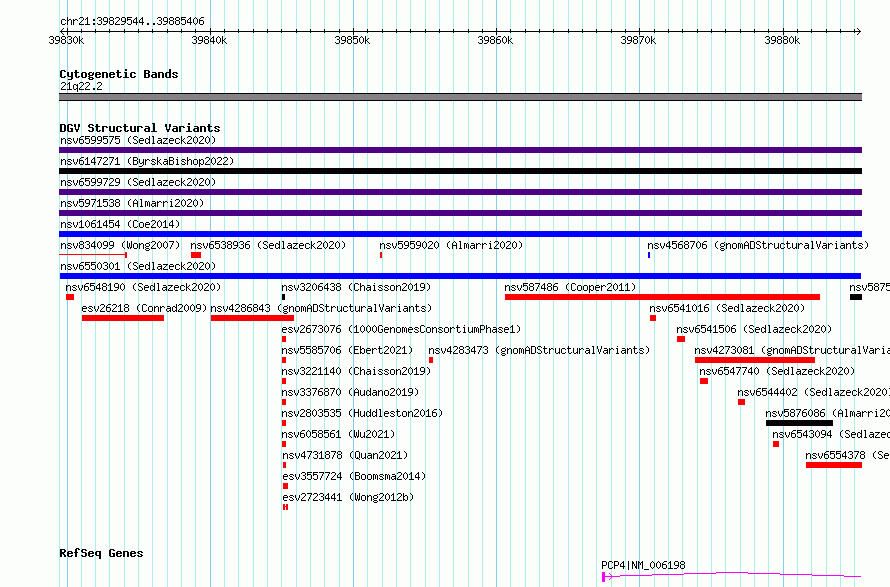Click the red nsv6544402 marker block
The height and width of the screenshot is (587, 890).
click(x=741, y=402)
